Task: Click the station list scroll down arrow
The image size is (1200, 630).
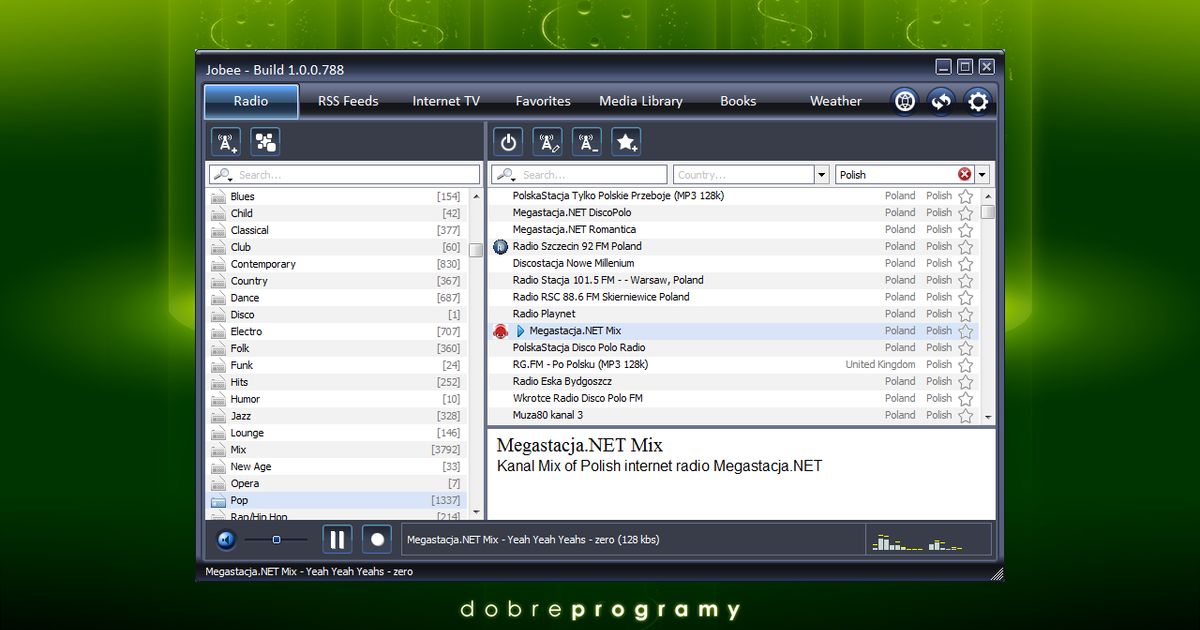Action: [988, 417]
